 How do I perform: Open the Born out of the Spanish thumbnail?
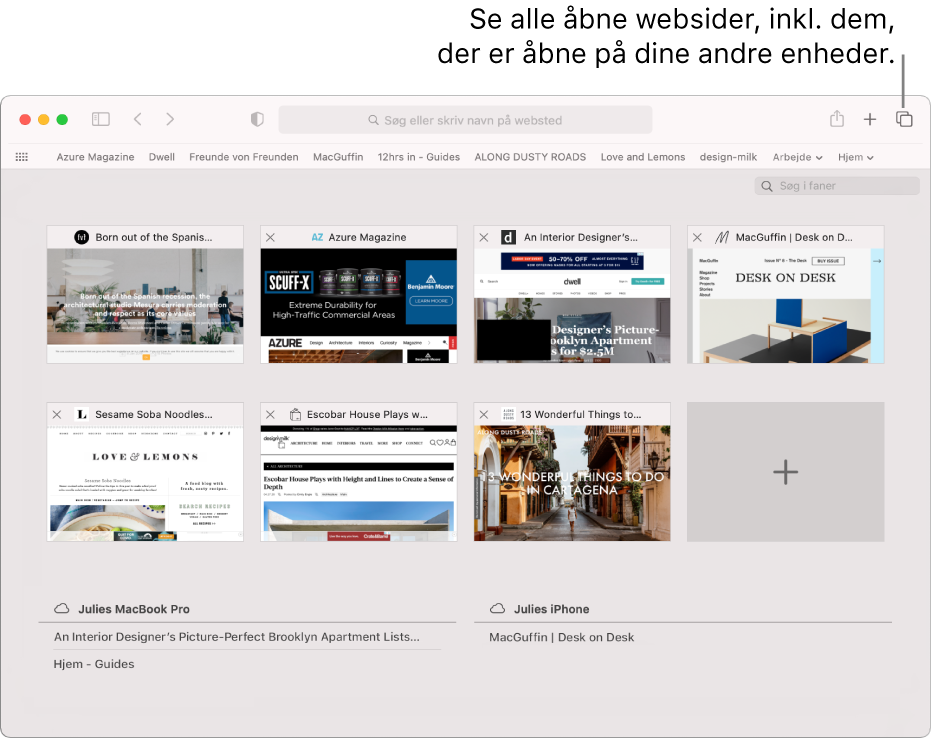point(145,306)
